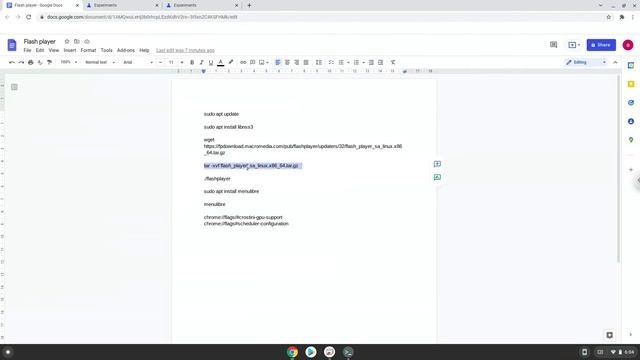Image resolution: width=640 pixels, height=360 pixels.
Task: Open the Help menu
Action: (144, 50)
